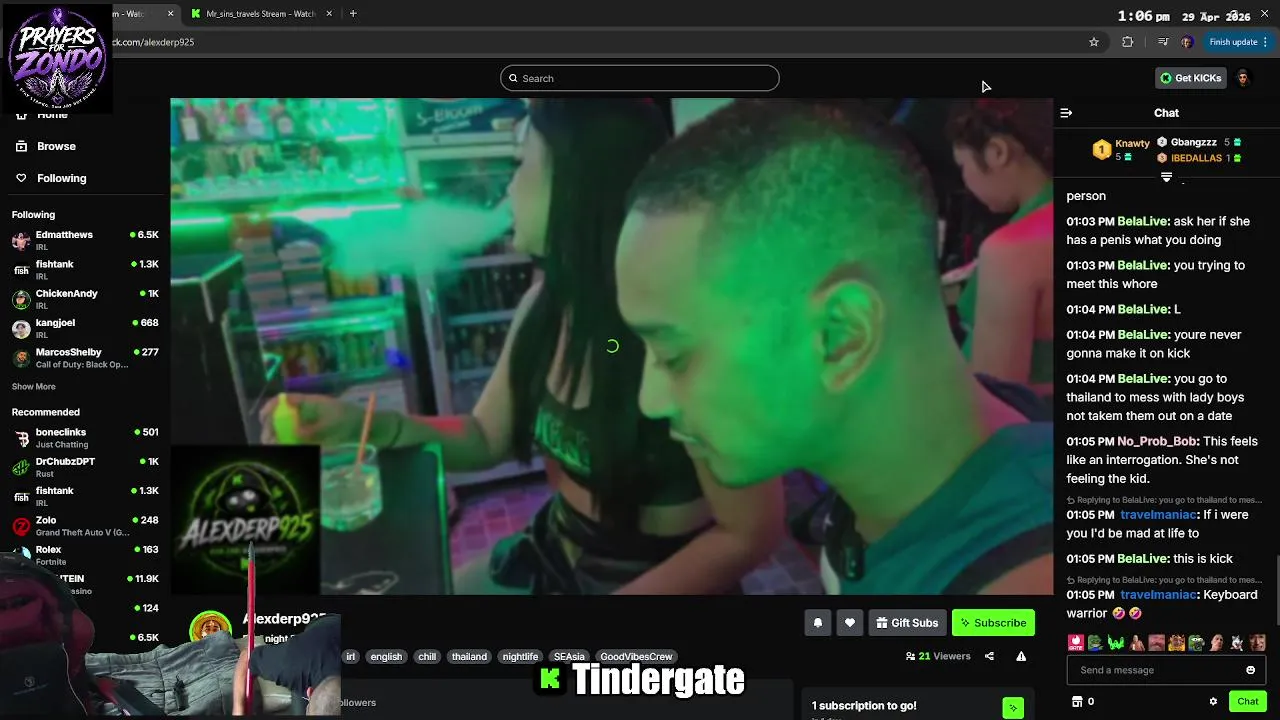This screenshot has height=720, width=1280.
Task: Click the green subscribe icon in subscription goal
Action: pos(1013,708)
